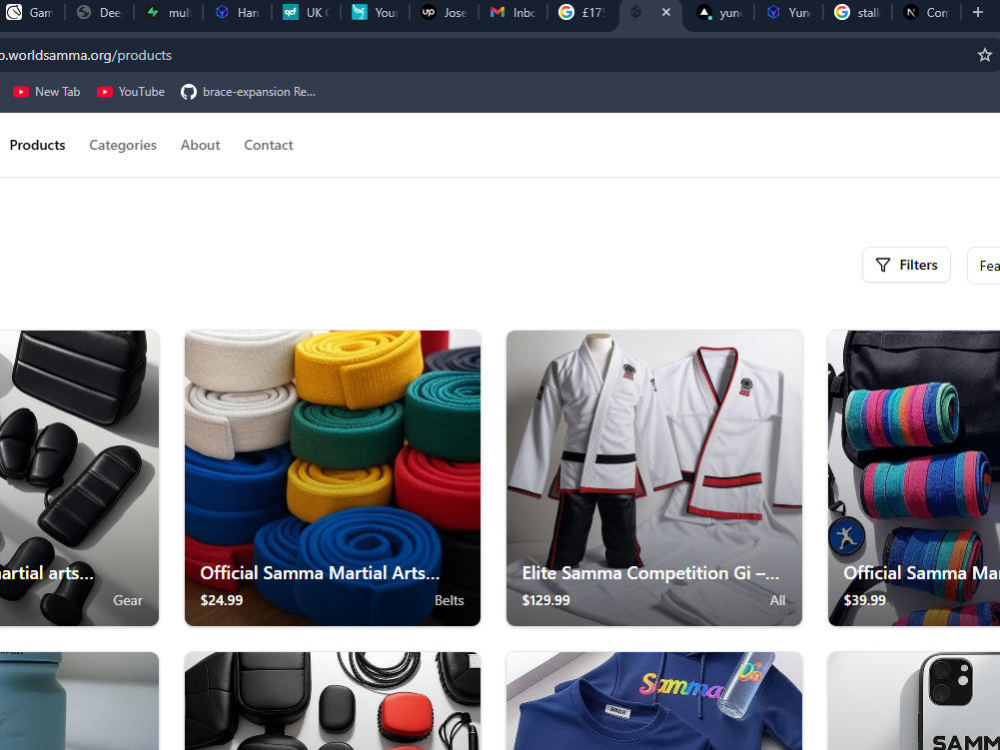The width and height of the screenshot is (1000, 750).
Task: Switch to the 'You' browser tab
Action: pyautogui.click(x=374, y=12)
